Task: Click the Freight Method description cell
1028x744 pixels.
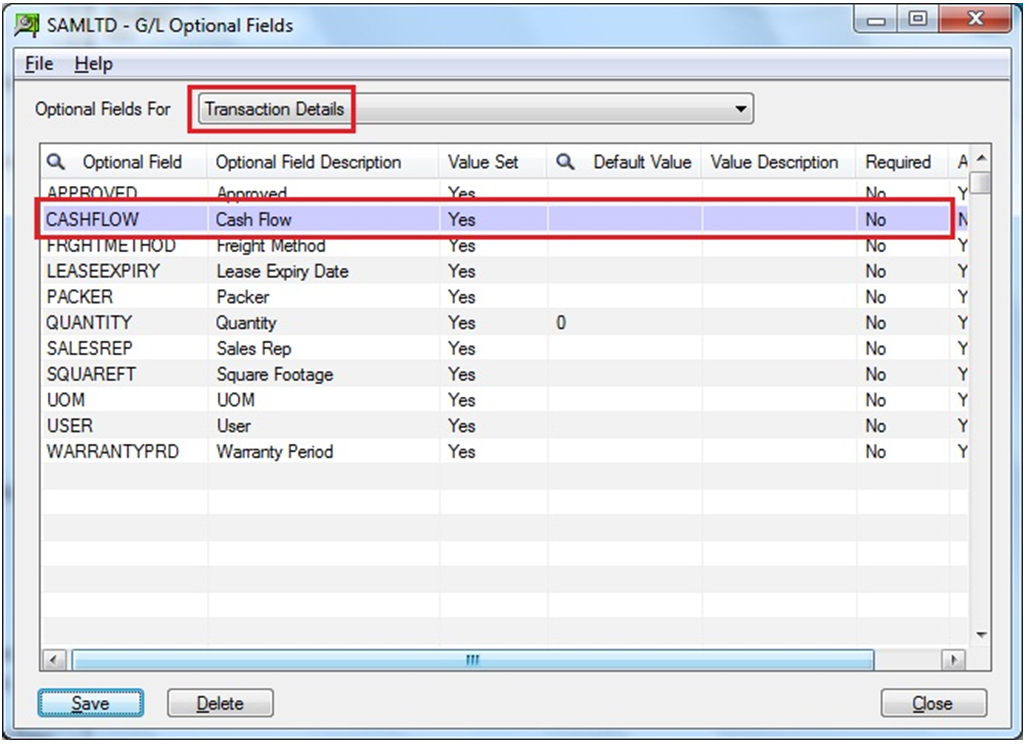Action: (x=323, y=246)
